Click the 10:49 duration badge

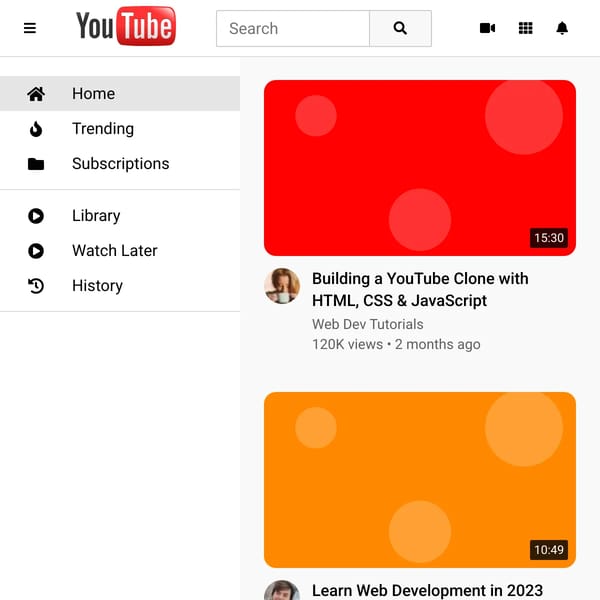point(549,550)
